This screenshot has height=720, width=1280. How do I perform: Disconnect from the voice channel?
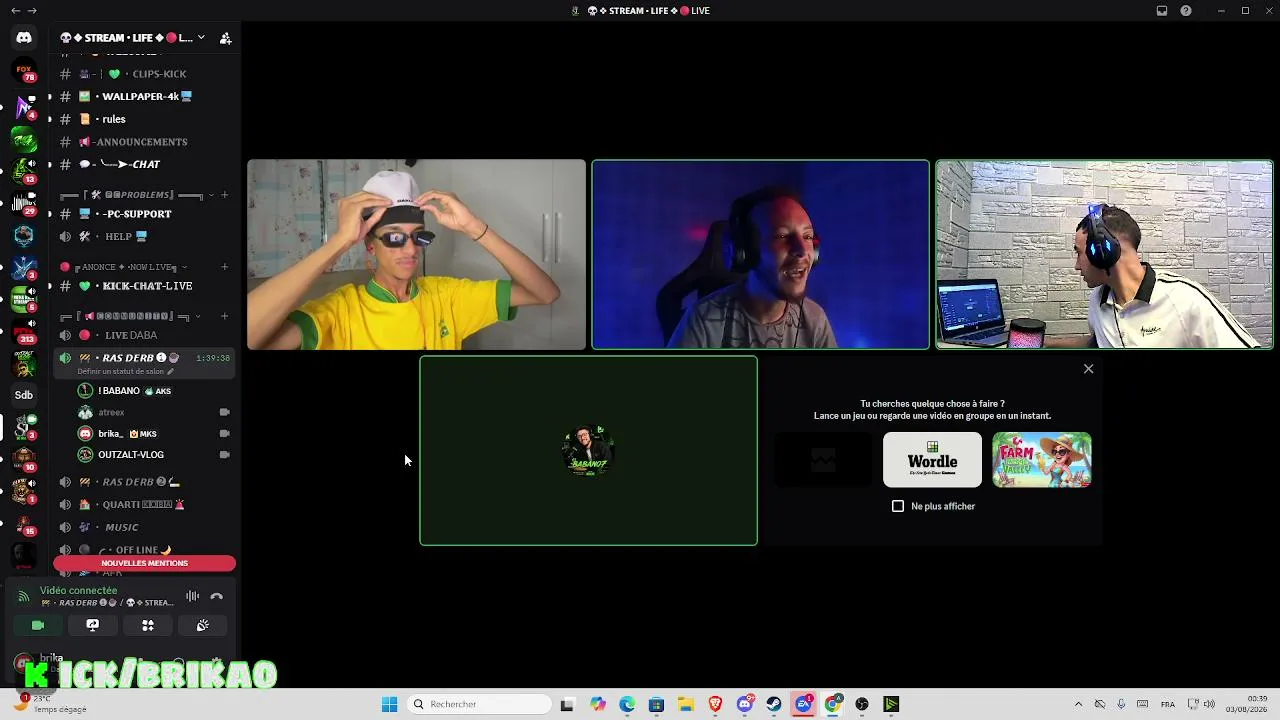point(217,596)
